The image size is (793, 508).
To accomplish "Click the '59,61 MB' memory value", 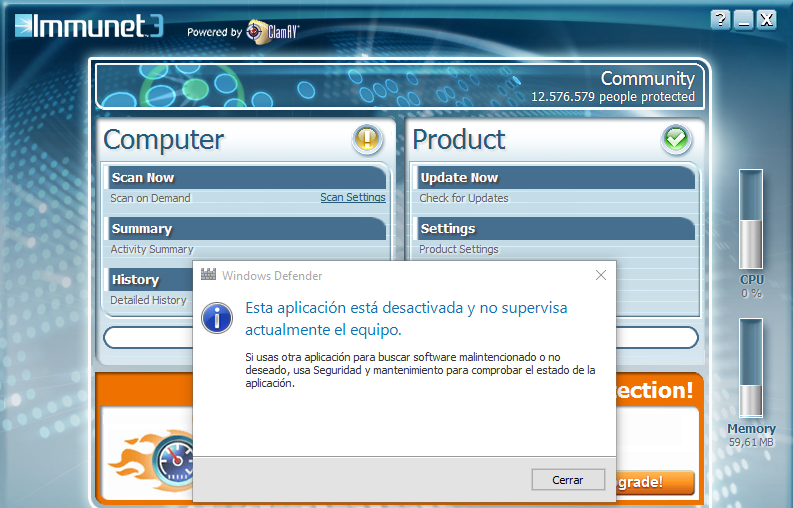I will pyautogui.click(x=751, y=442).
